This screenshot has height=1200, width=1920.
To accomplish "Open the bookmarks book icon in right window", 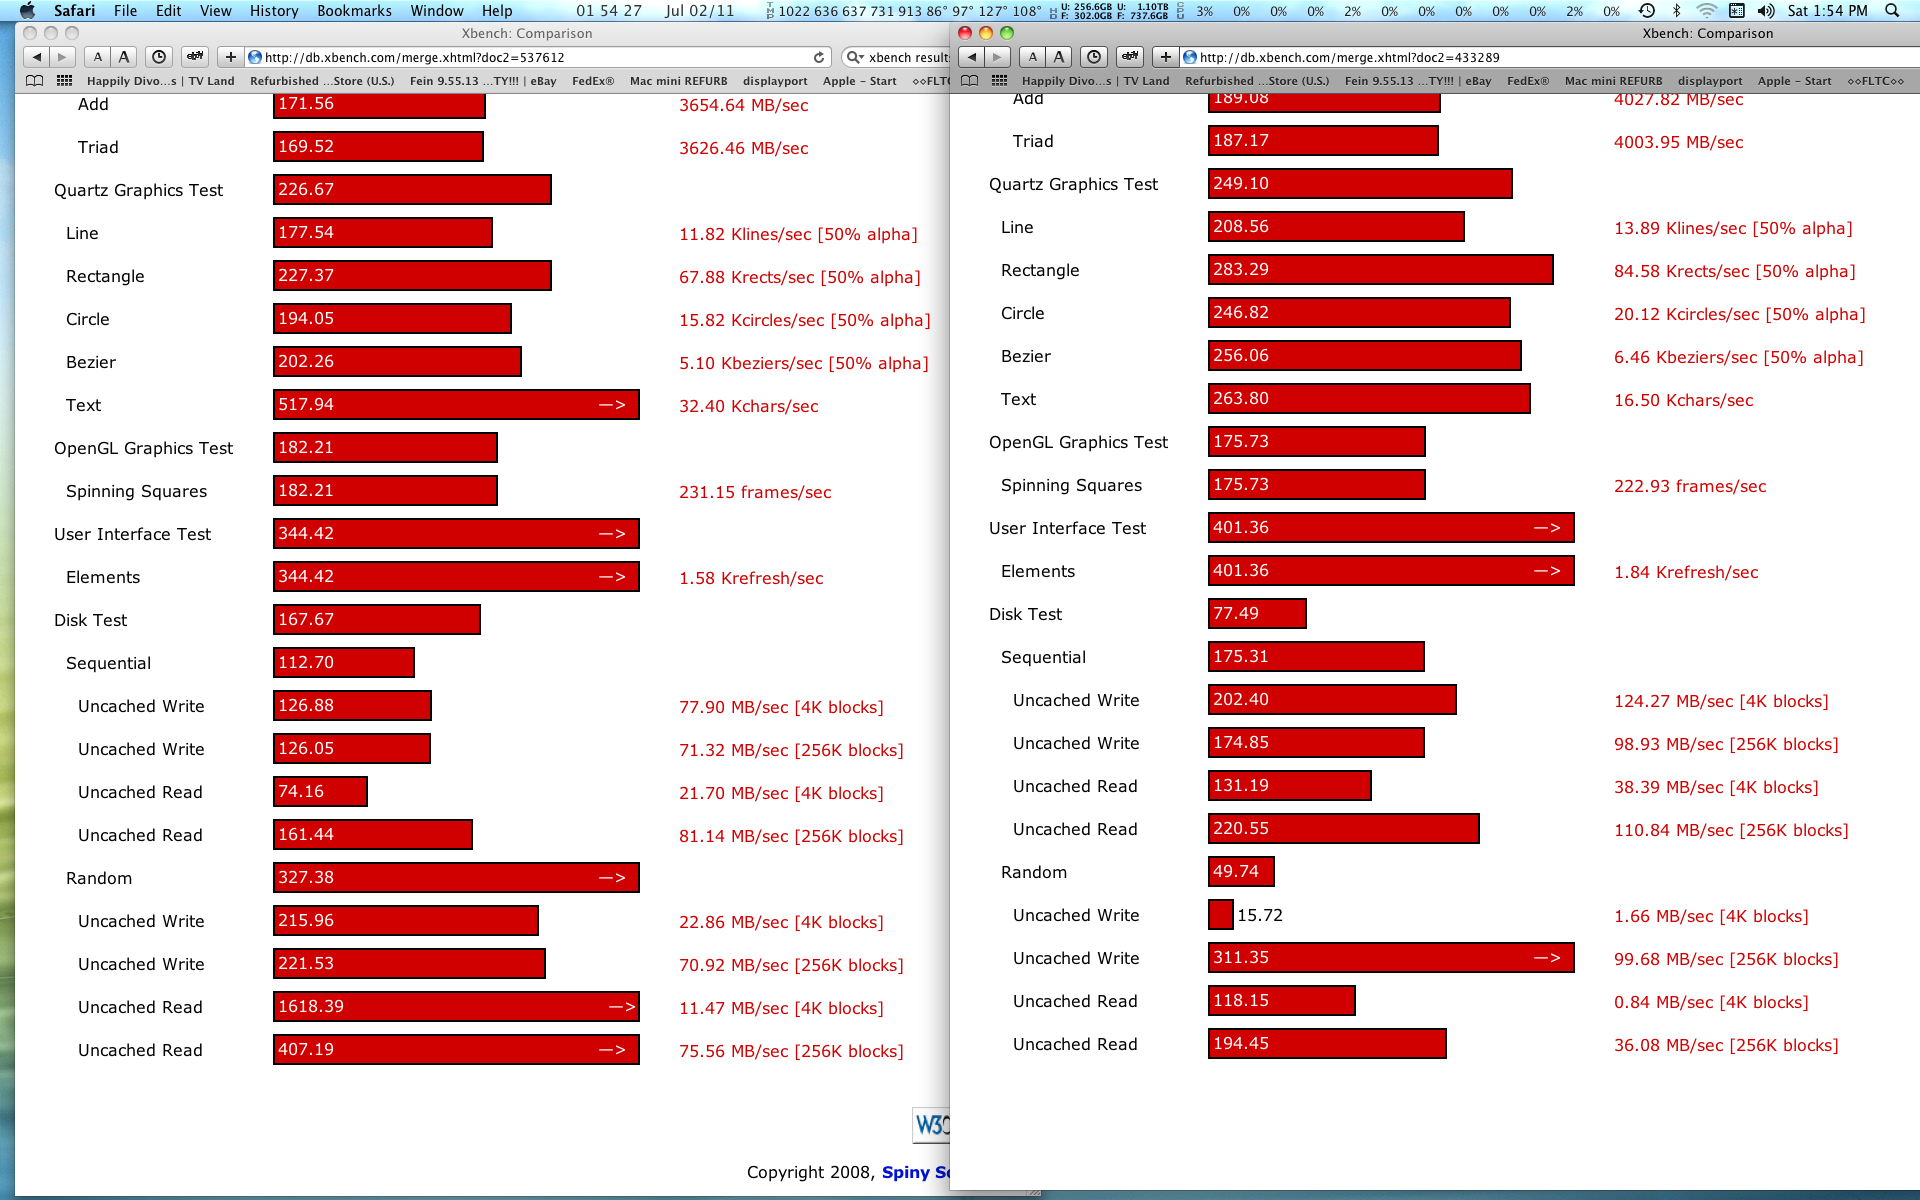I will click(970, 81).
